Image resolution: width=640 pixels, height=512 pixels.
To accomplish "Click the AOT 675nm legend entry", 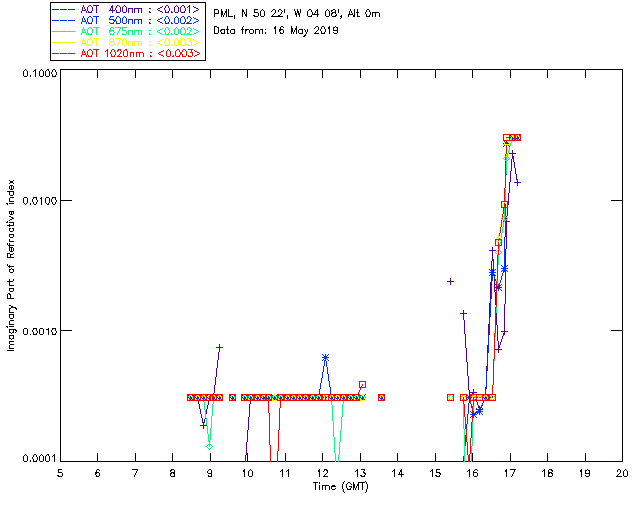I will [127, 31].
